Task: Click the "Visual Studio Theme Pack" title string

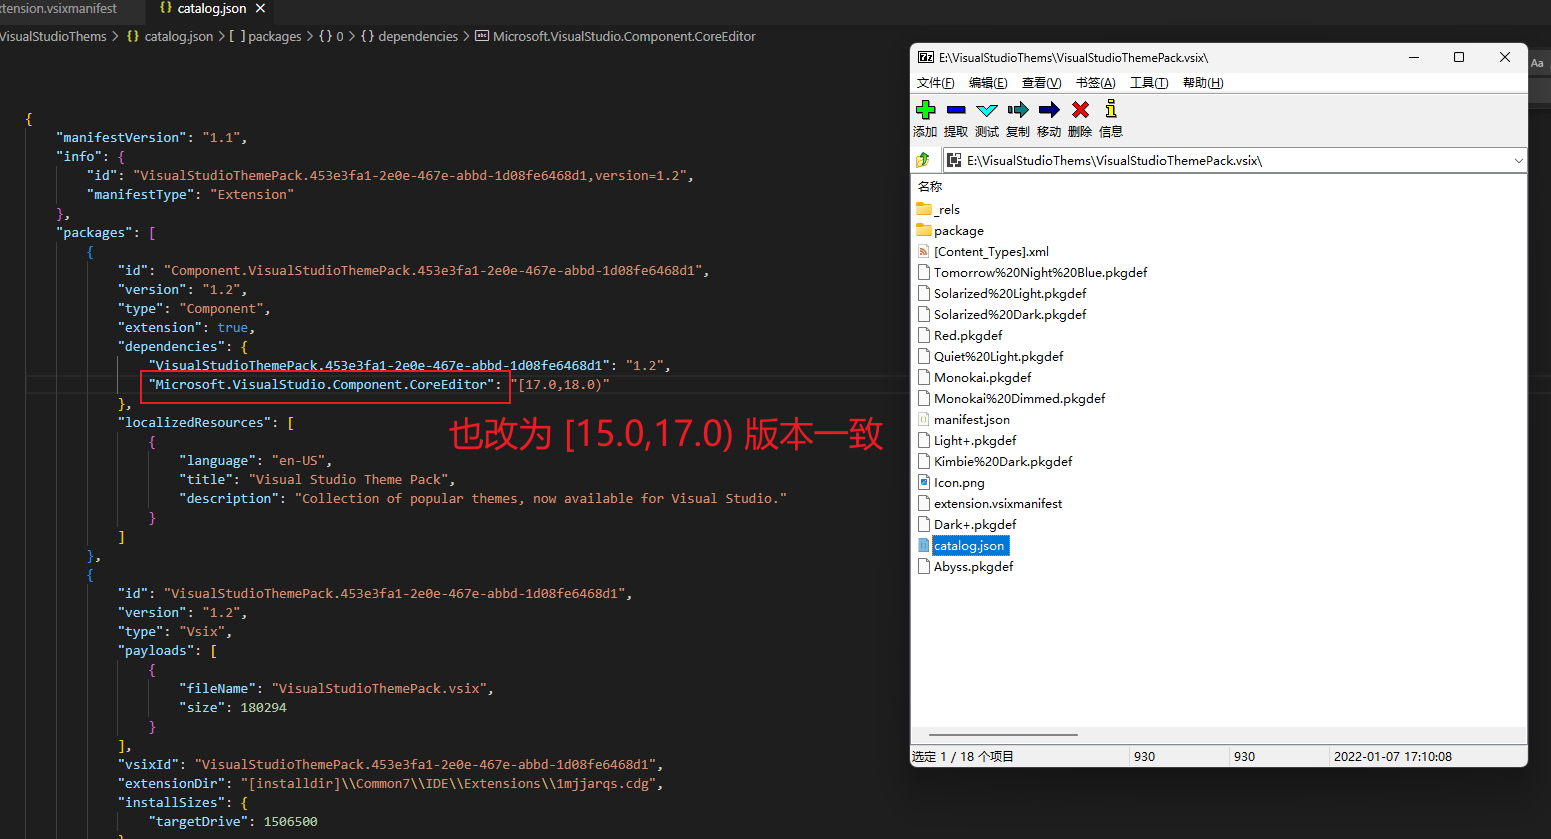Action: coord(348,480)
